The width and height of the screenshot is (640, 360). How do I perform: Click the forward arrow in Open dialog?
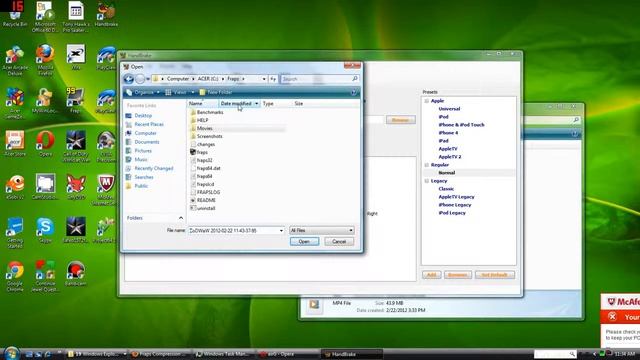point(140,79)
